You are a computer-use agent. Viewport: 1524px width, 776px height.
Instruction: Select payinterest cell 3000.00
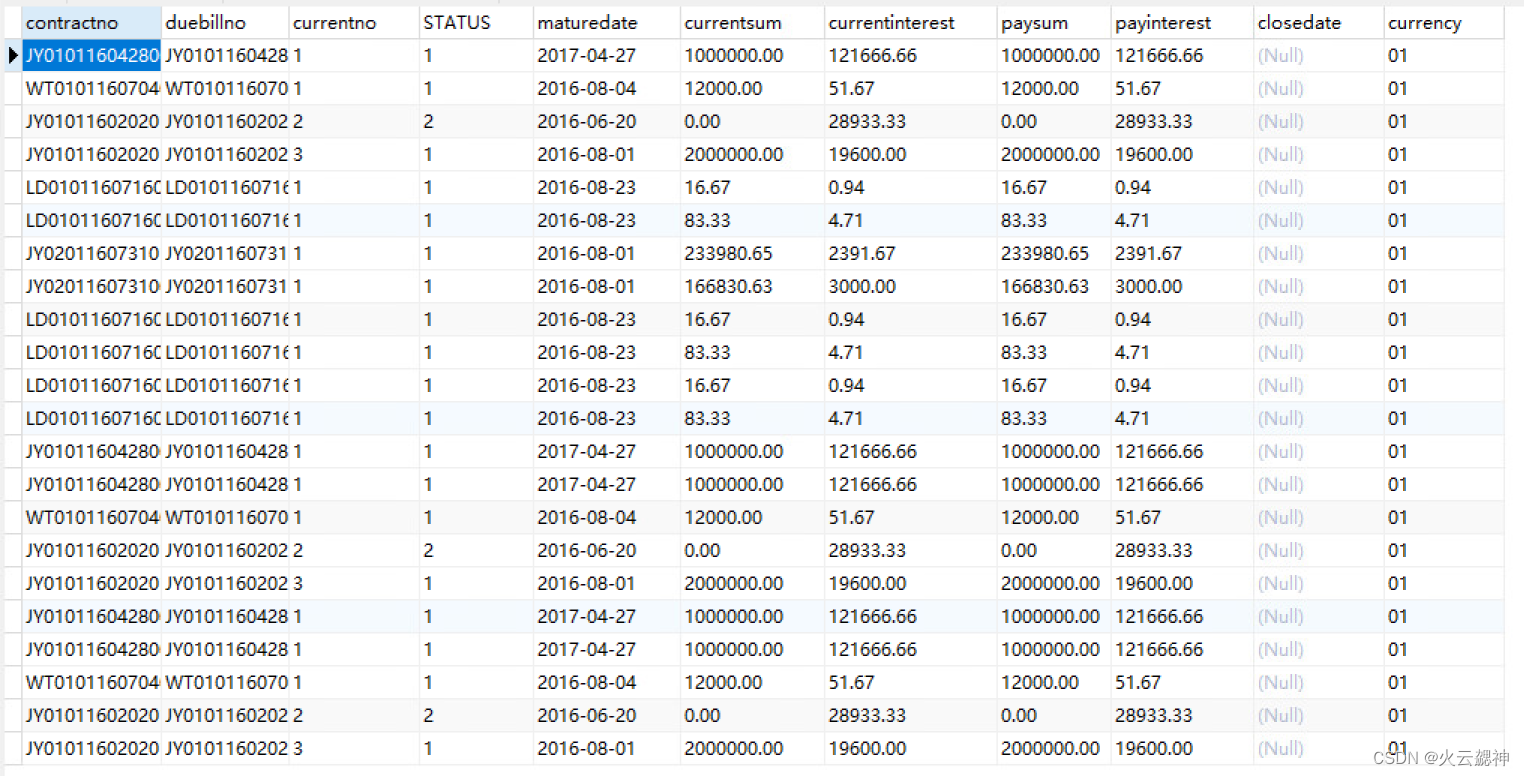point(1182,287)
